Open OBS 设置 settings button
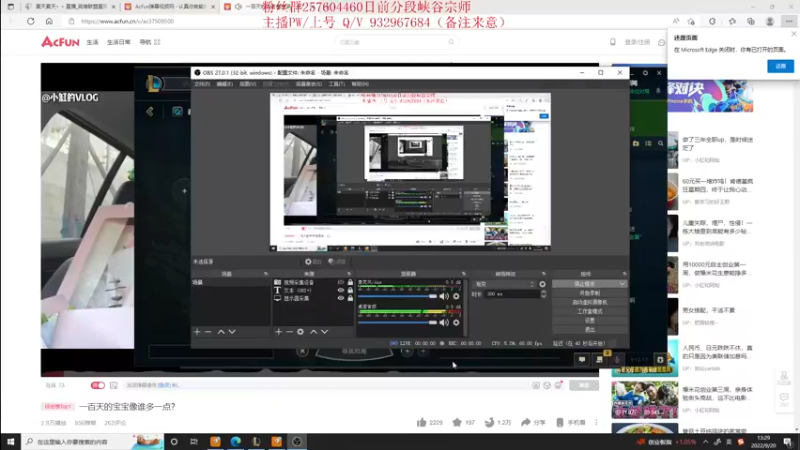 click(589, 320)
